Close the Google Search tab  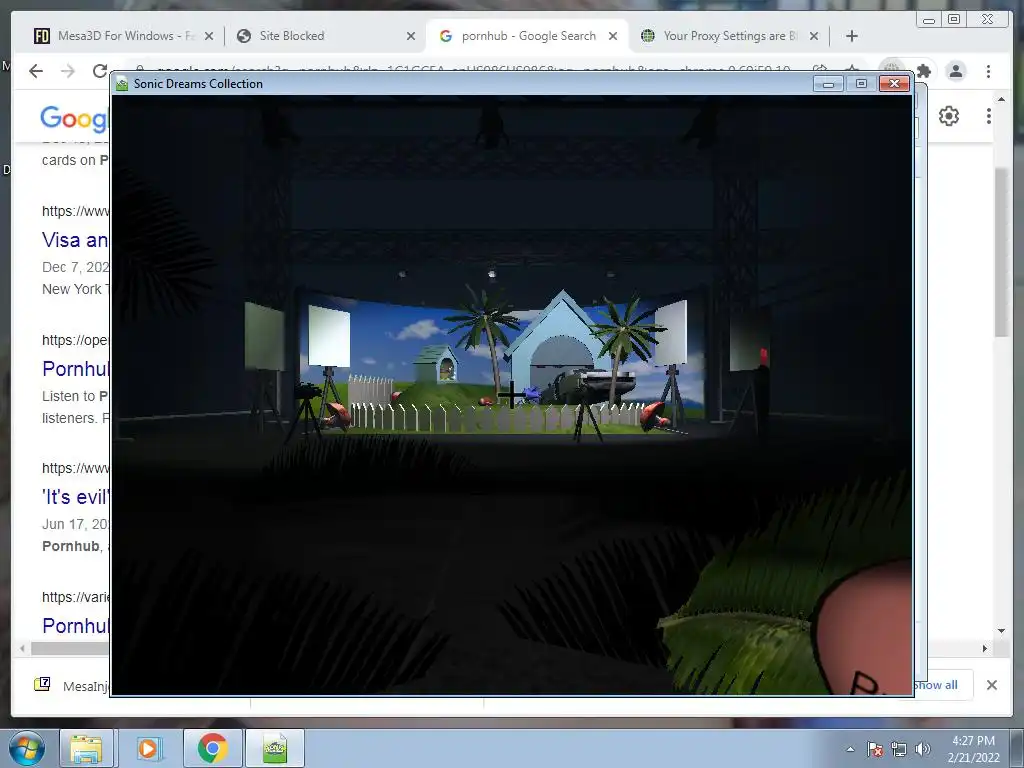(x=613, y=37)
